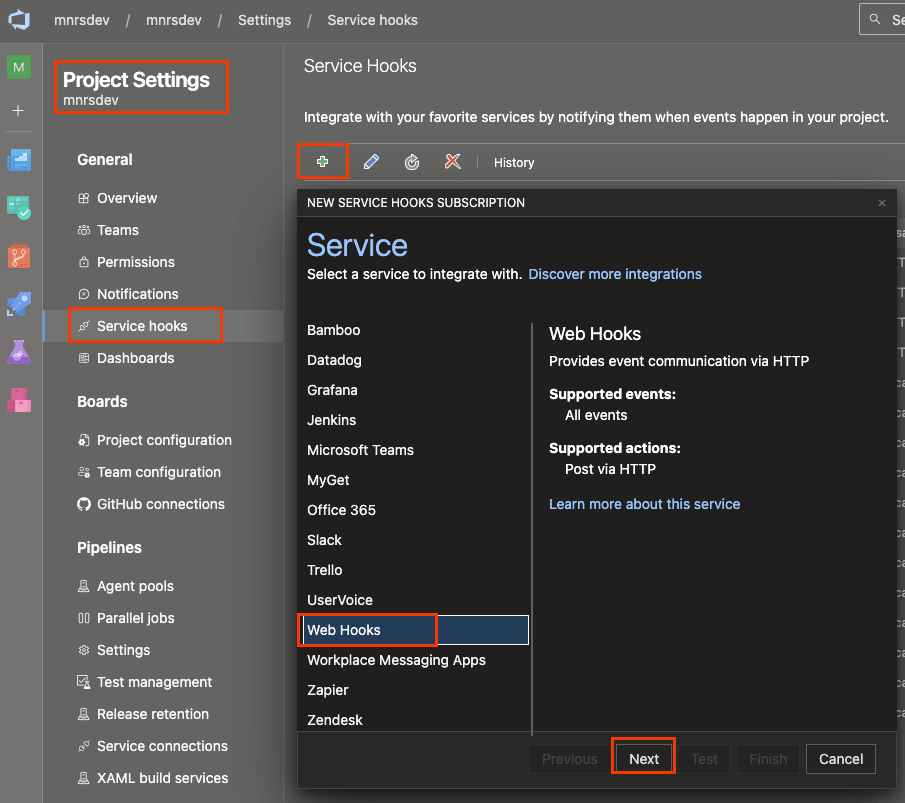Click the mnrsdev organization breadcrumb
The height and width of the screenshot is (803, 905).
click(x=81, y=20)
